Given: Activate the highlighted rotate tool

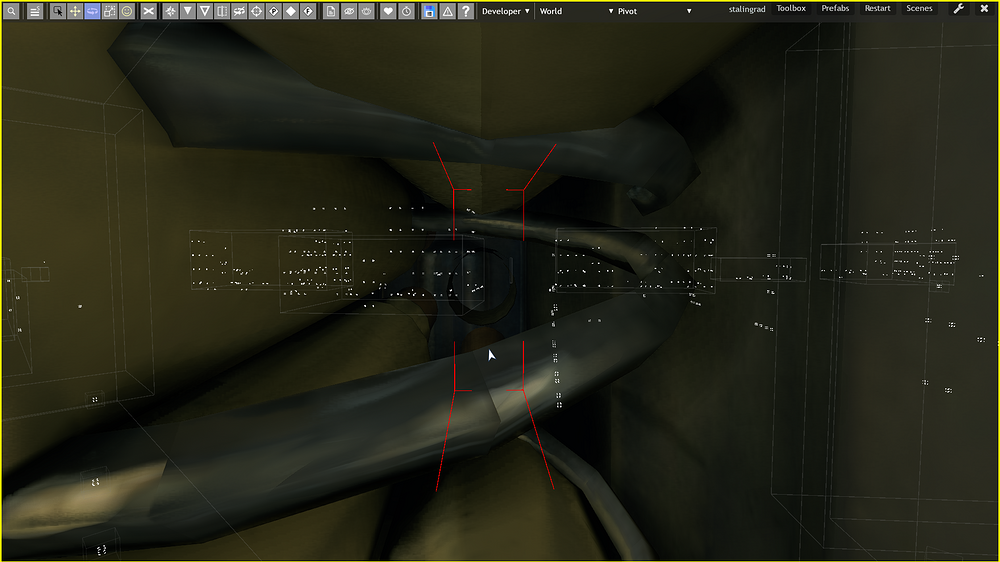Looking at the screenshot, I should (x=92, y=11).
